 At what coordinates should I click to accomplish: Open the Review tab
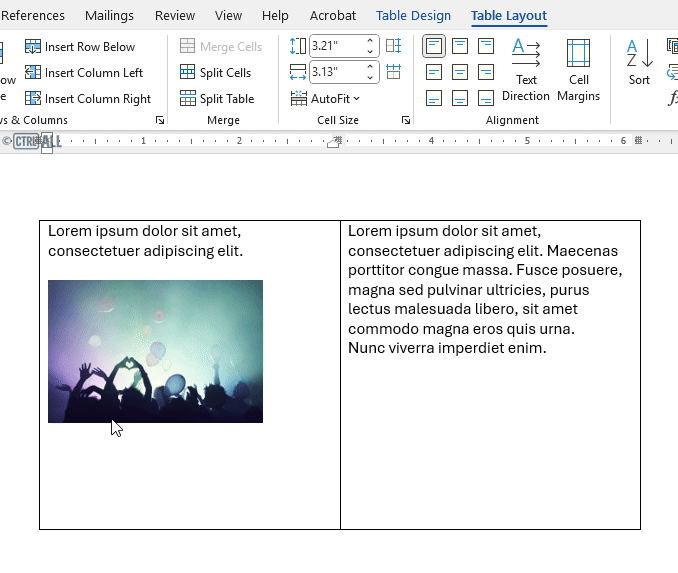pos(175,16)
